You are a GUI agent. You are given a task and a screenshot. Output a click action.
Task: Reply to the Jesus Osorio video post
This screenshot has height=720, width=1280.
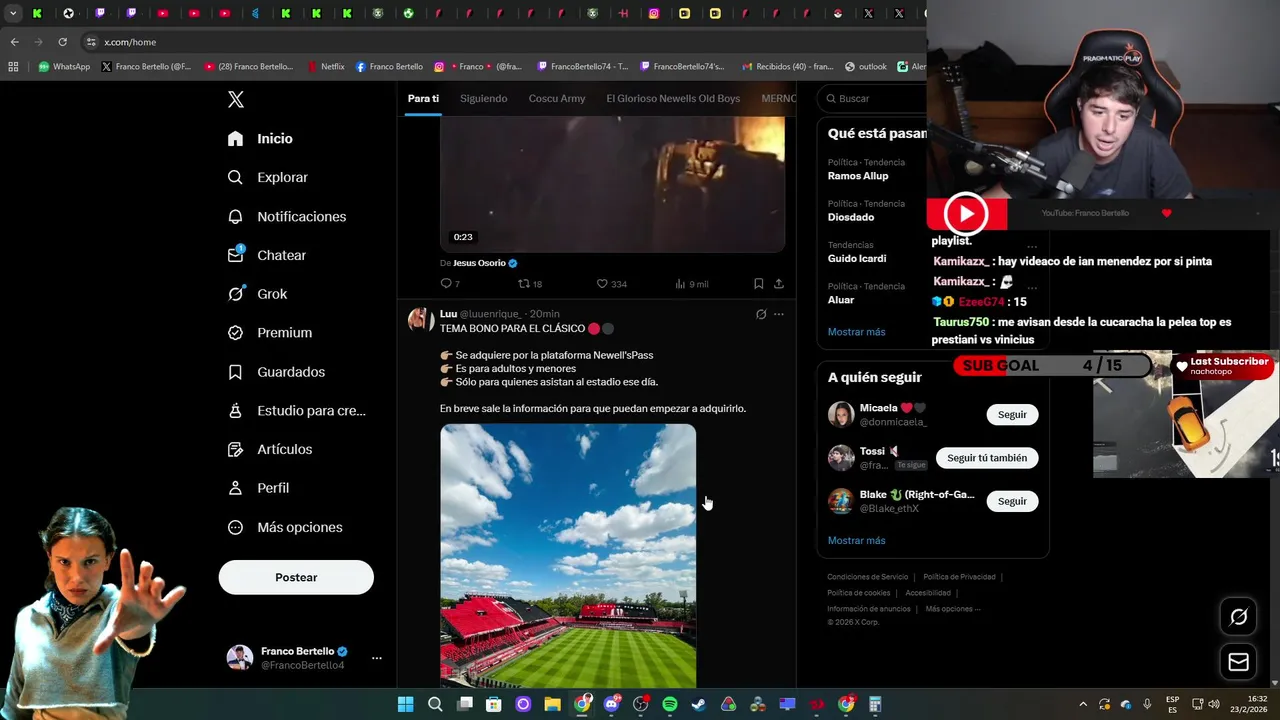click(450, 284)
